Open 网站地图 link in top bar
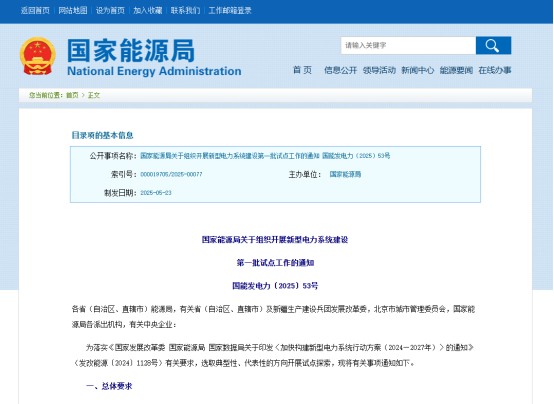The width and height of the screenshot is (554, 404). pos(73,11)
